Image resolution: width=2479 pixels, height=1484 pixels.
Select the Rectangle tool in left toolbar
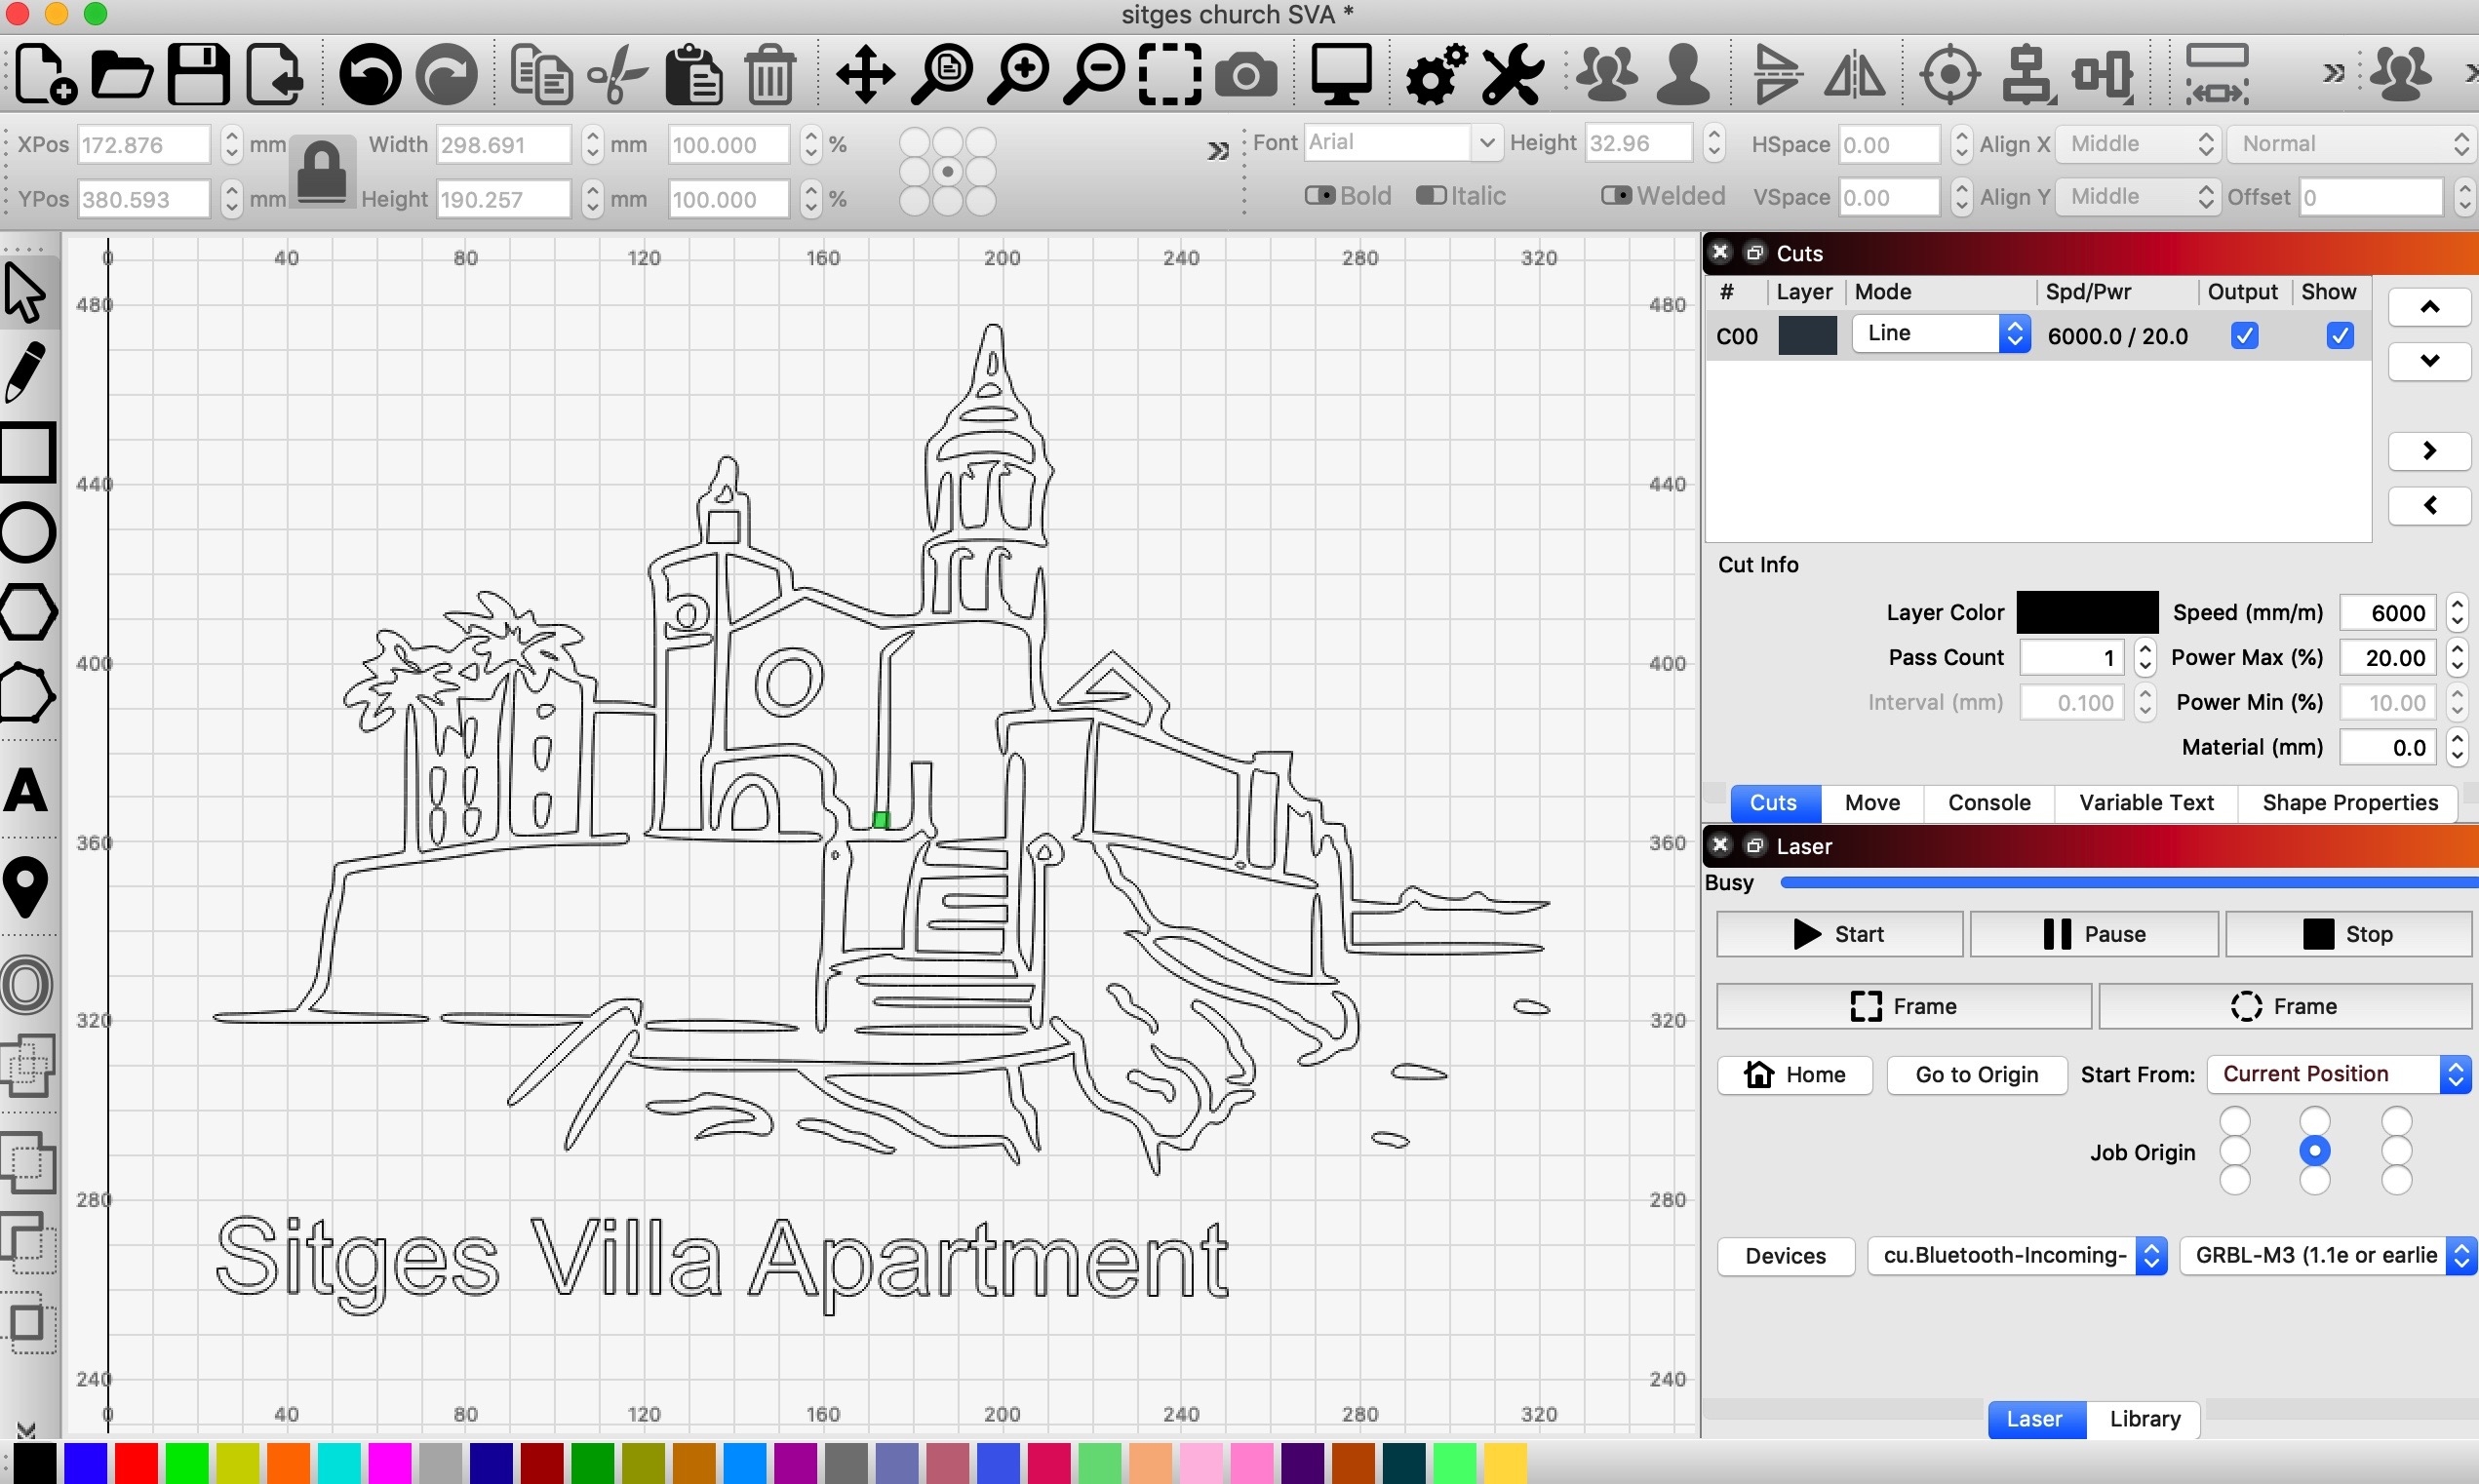point(27,453)
